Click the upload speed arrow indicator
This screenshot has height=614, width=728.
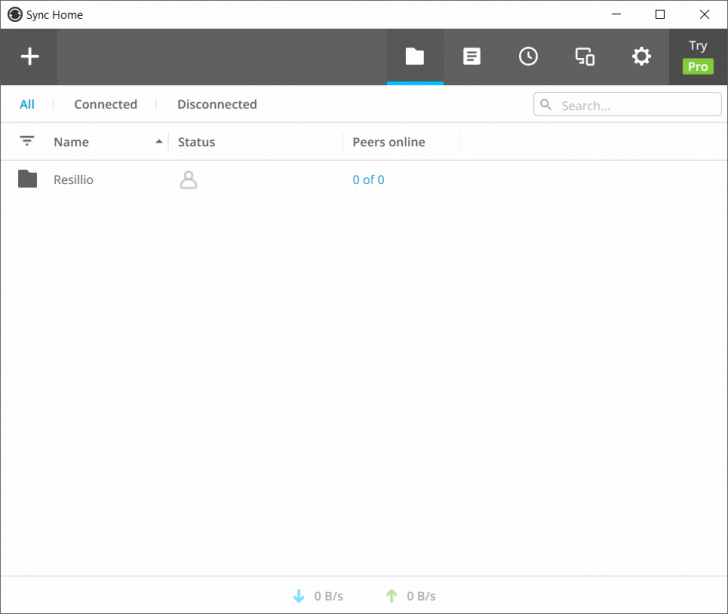click(x=391, y=596)
